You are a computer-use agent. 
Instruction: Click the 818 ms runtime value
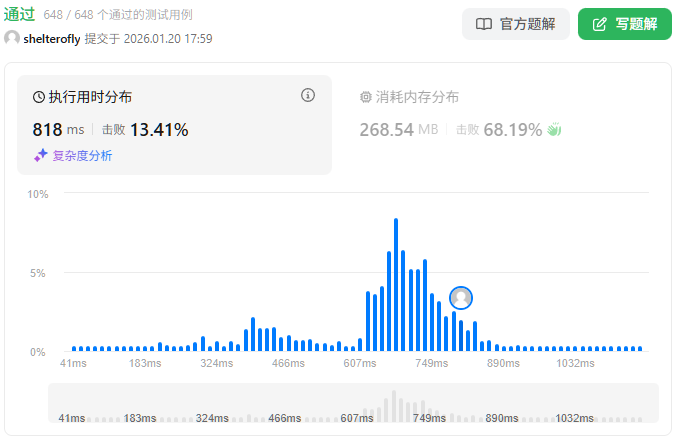(x=59, y=129)
